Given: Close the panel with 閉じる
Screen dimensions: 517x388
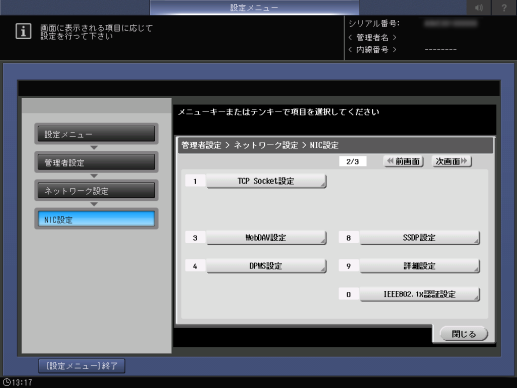Looking at the screenshot, I should [464, 334].
